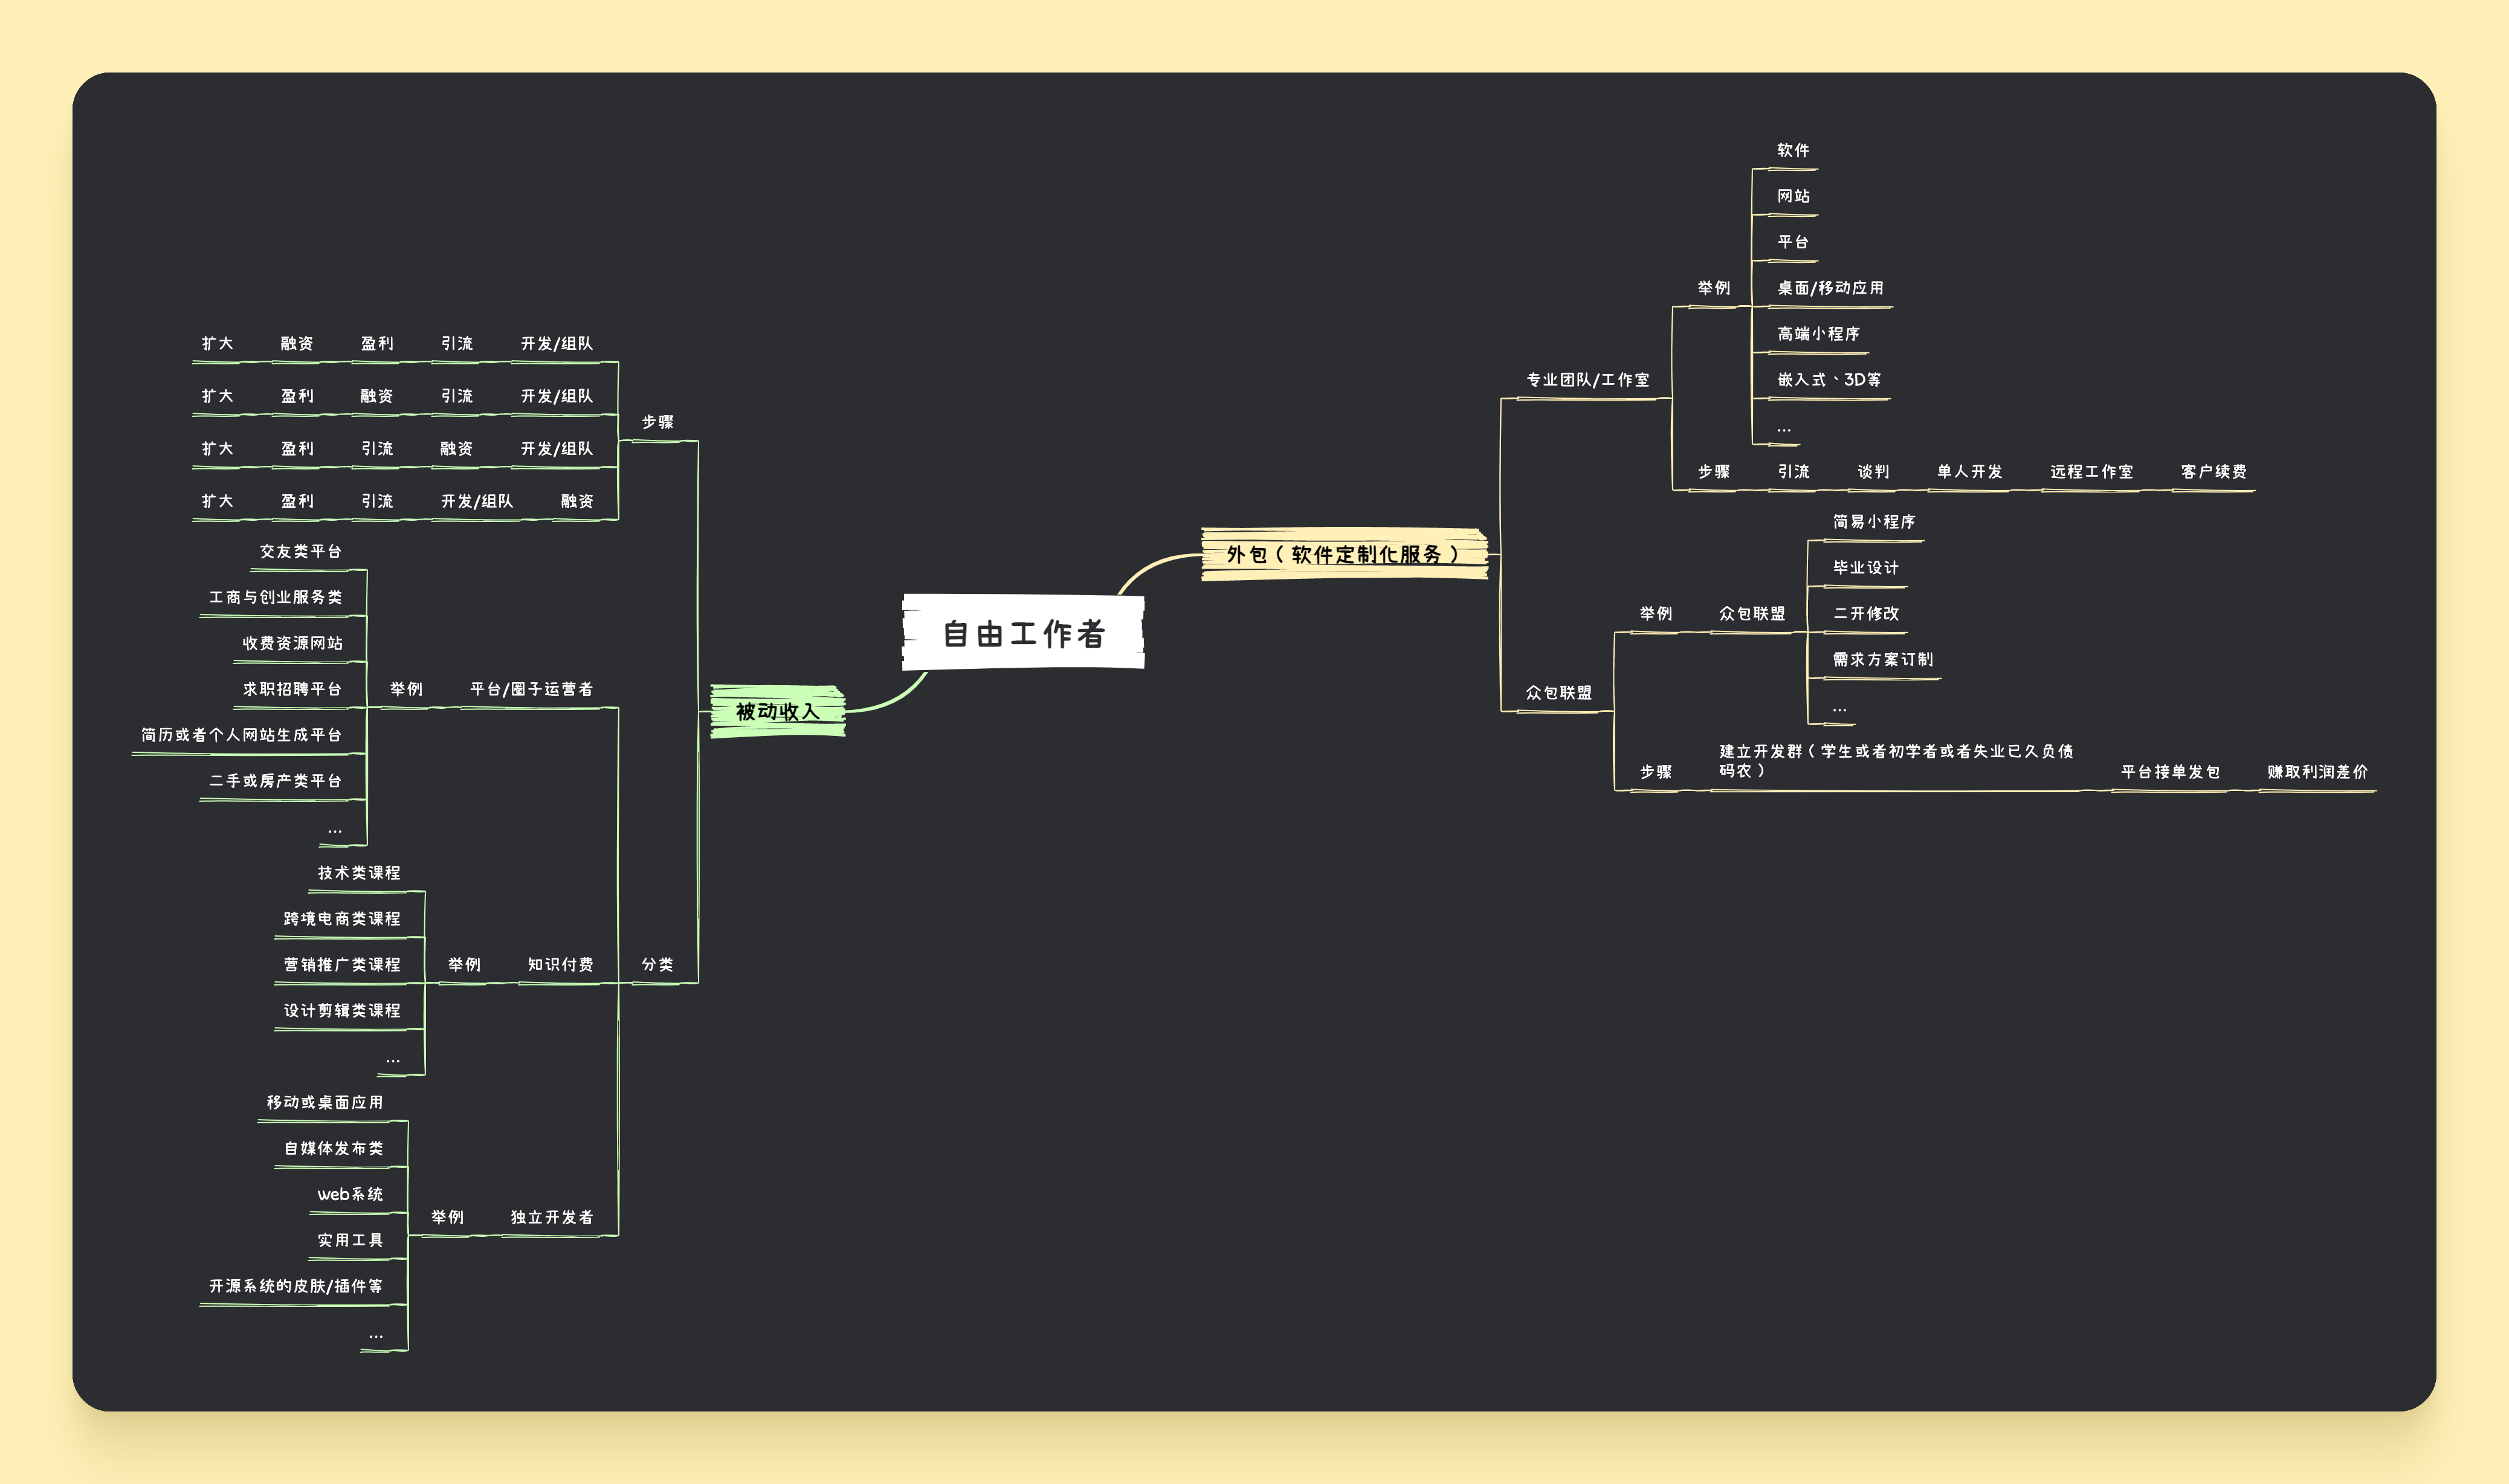Select the 营销推广类课程 node

click(342, 965)
